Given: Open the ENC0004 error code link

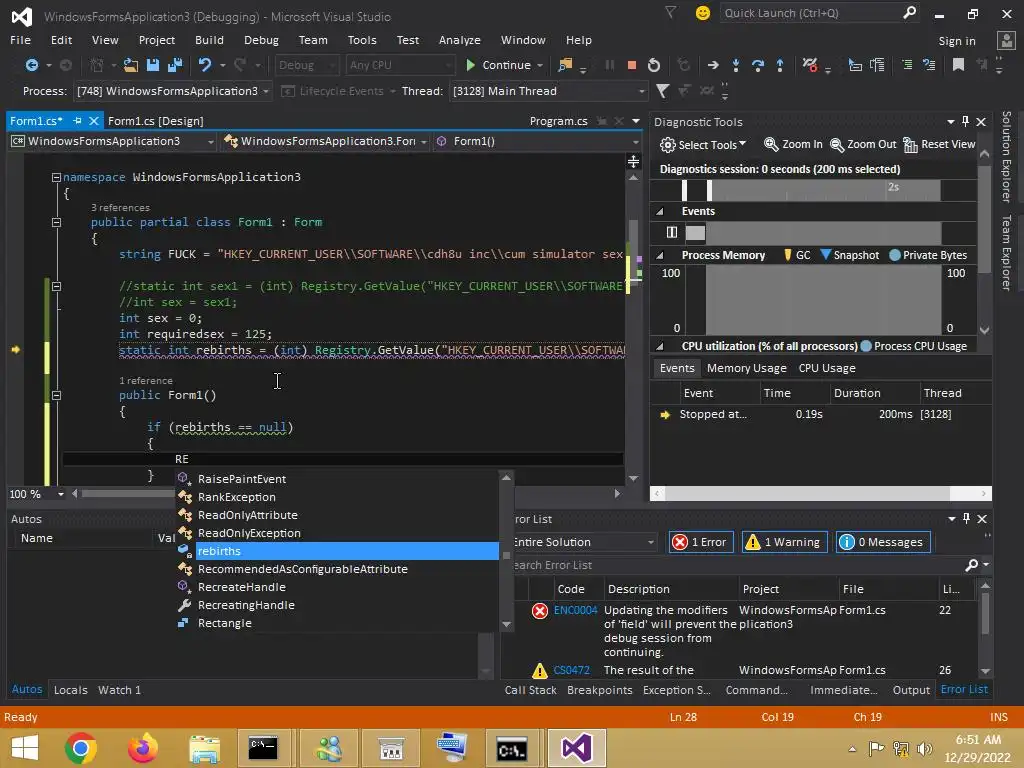Looking at the screenshot, I should click(575, 610).
